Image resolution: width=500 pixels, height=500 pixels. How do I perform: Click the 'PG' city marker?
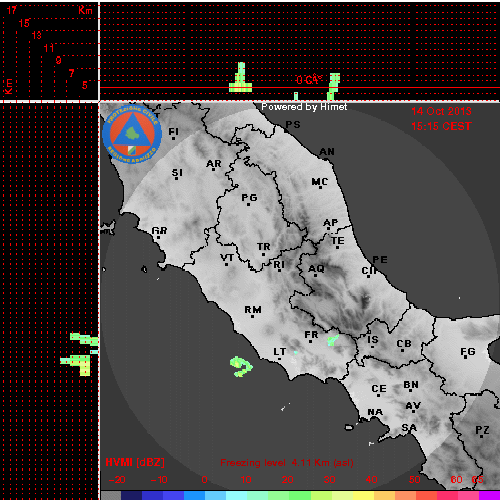249,199
